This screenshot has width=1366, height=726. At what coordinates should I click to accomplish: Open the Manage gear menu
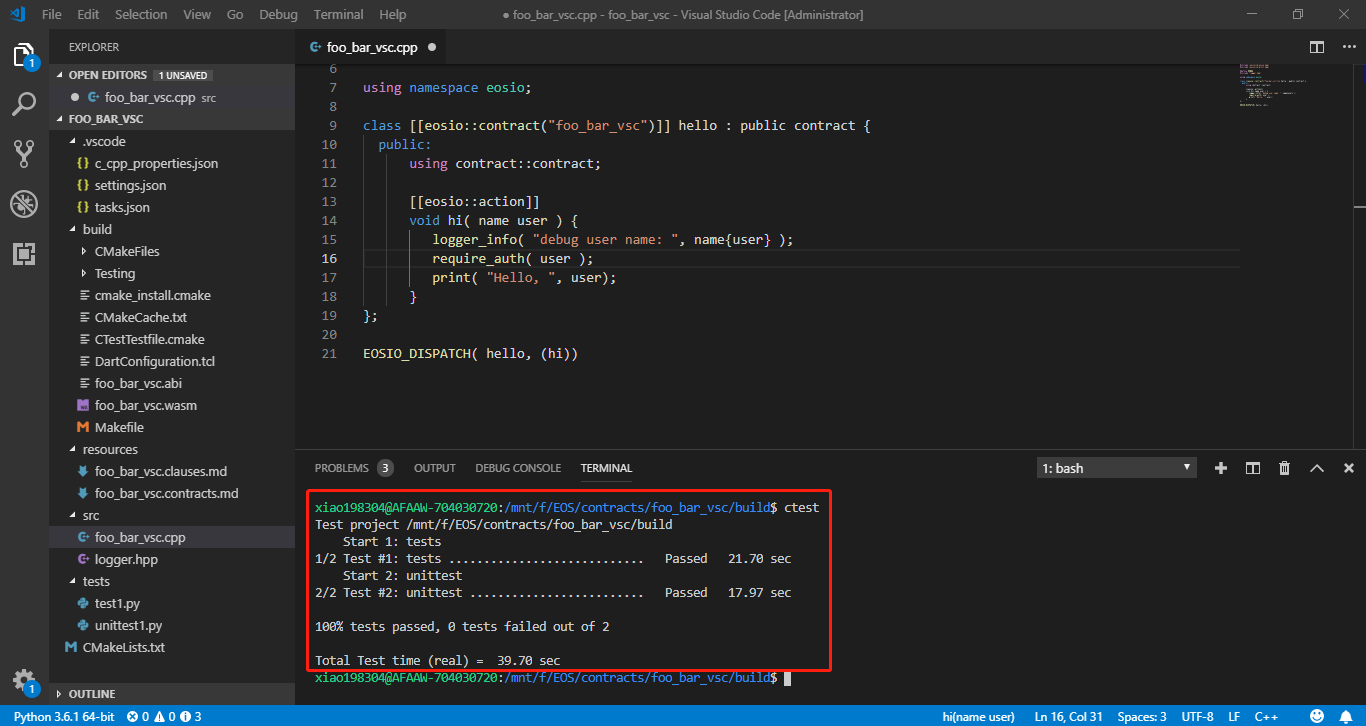tap(24, 679)
